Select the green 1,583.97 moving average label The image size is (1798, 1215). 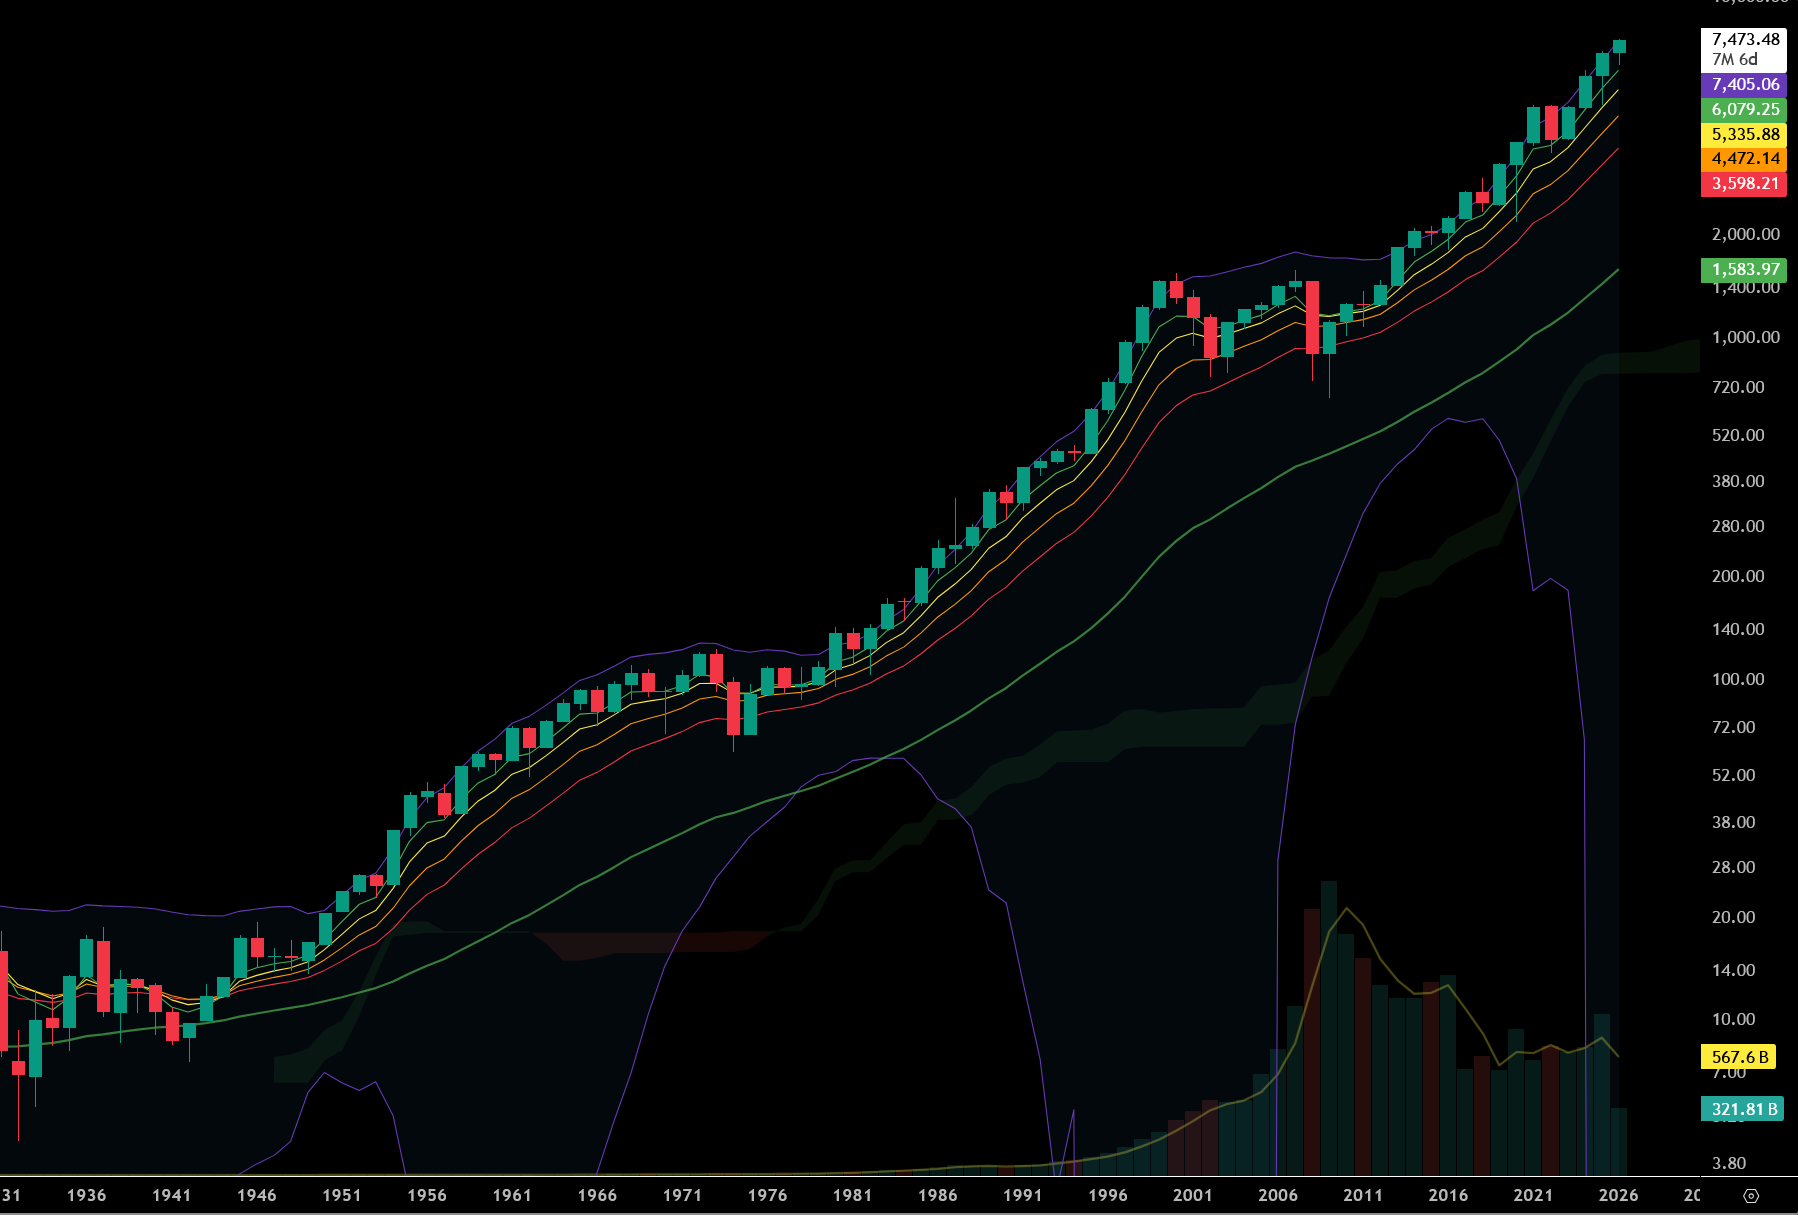click(1744, 269)
